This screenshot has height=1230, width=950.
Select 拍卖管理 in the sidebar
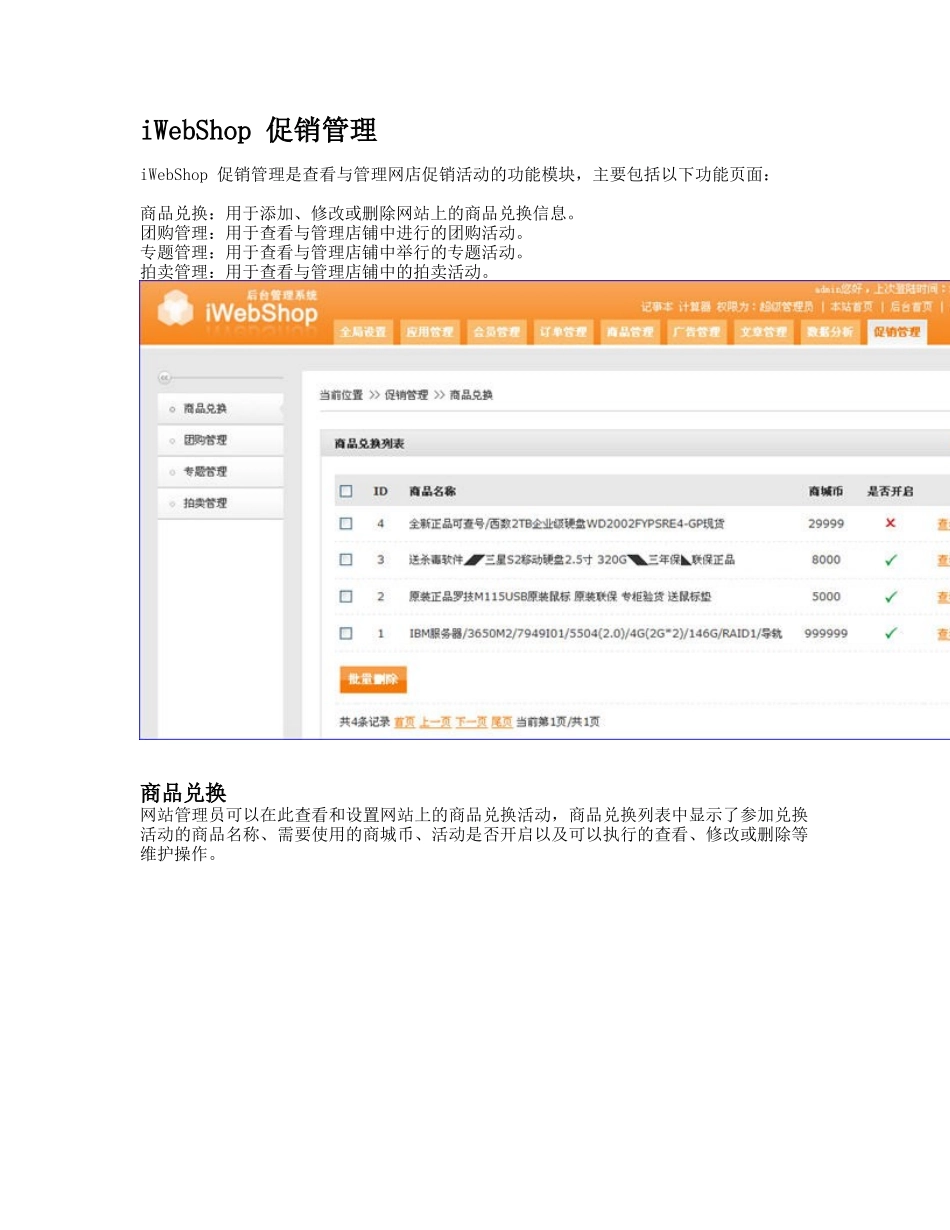(x=221, y=503)
